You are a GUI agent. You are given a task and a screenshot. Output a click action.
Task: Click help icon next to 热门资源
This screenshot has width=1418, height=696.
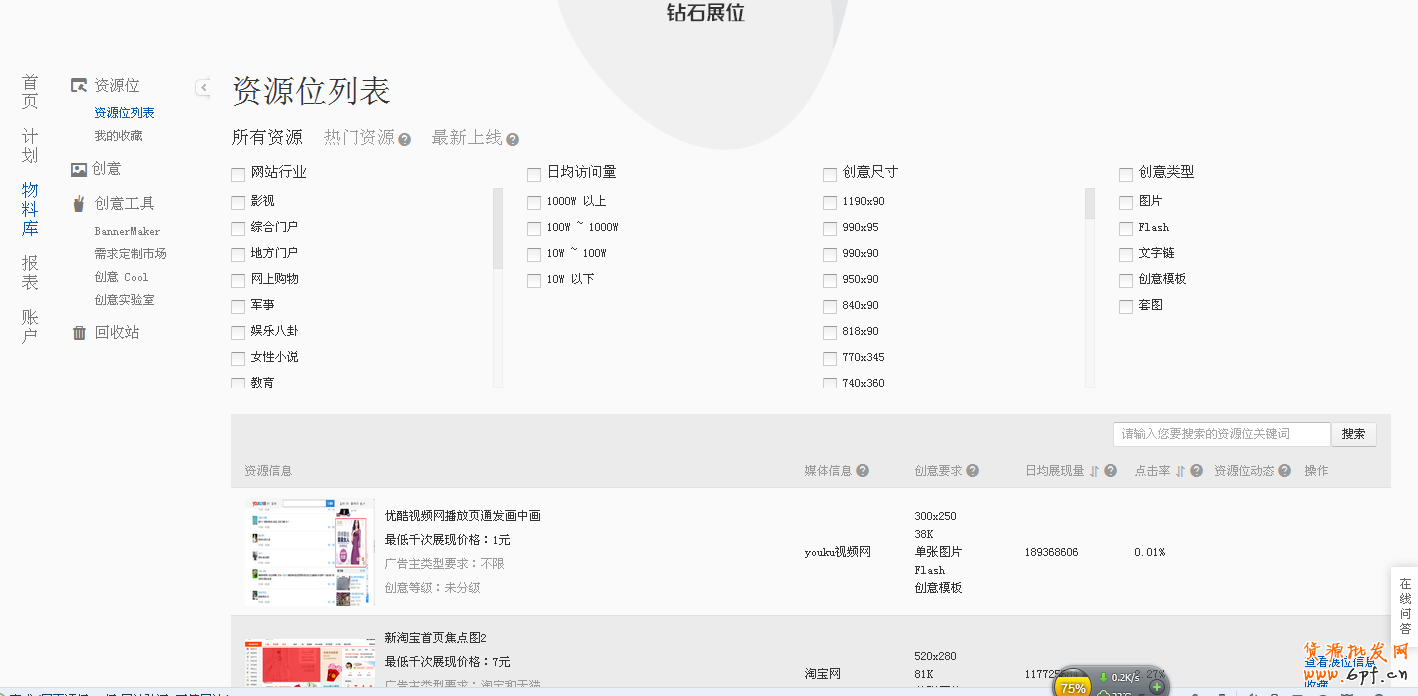tap(405, 140)
